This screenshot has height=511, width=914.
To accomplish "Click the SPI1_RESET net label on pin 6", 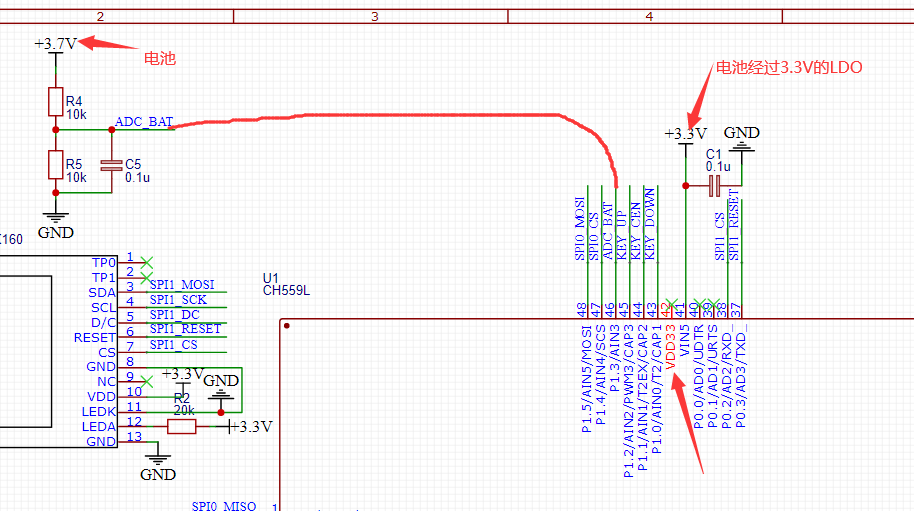I will (x=185, y=328).
